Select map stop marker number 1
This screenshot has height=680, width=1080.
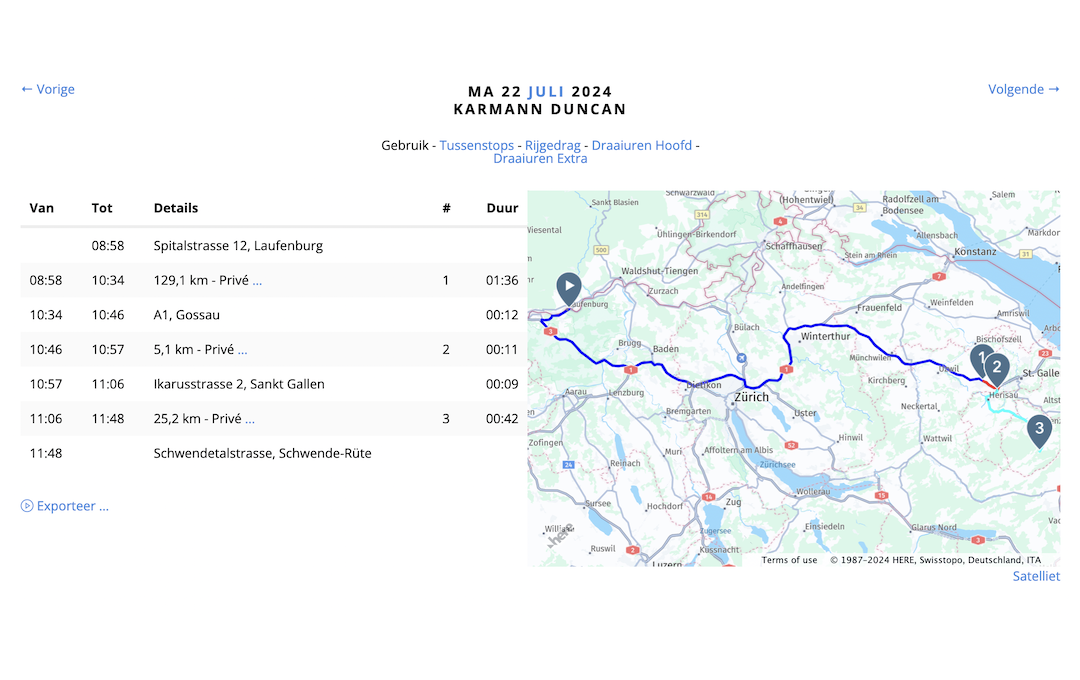click(978, 360)
